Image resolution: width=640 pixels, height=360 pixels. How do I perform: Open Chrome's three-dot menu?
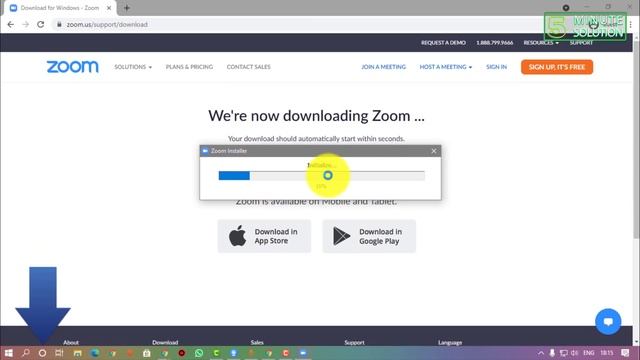[x=631, y=24]
